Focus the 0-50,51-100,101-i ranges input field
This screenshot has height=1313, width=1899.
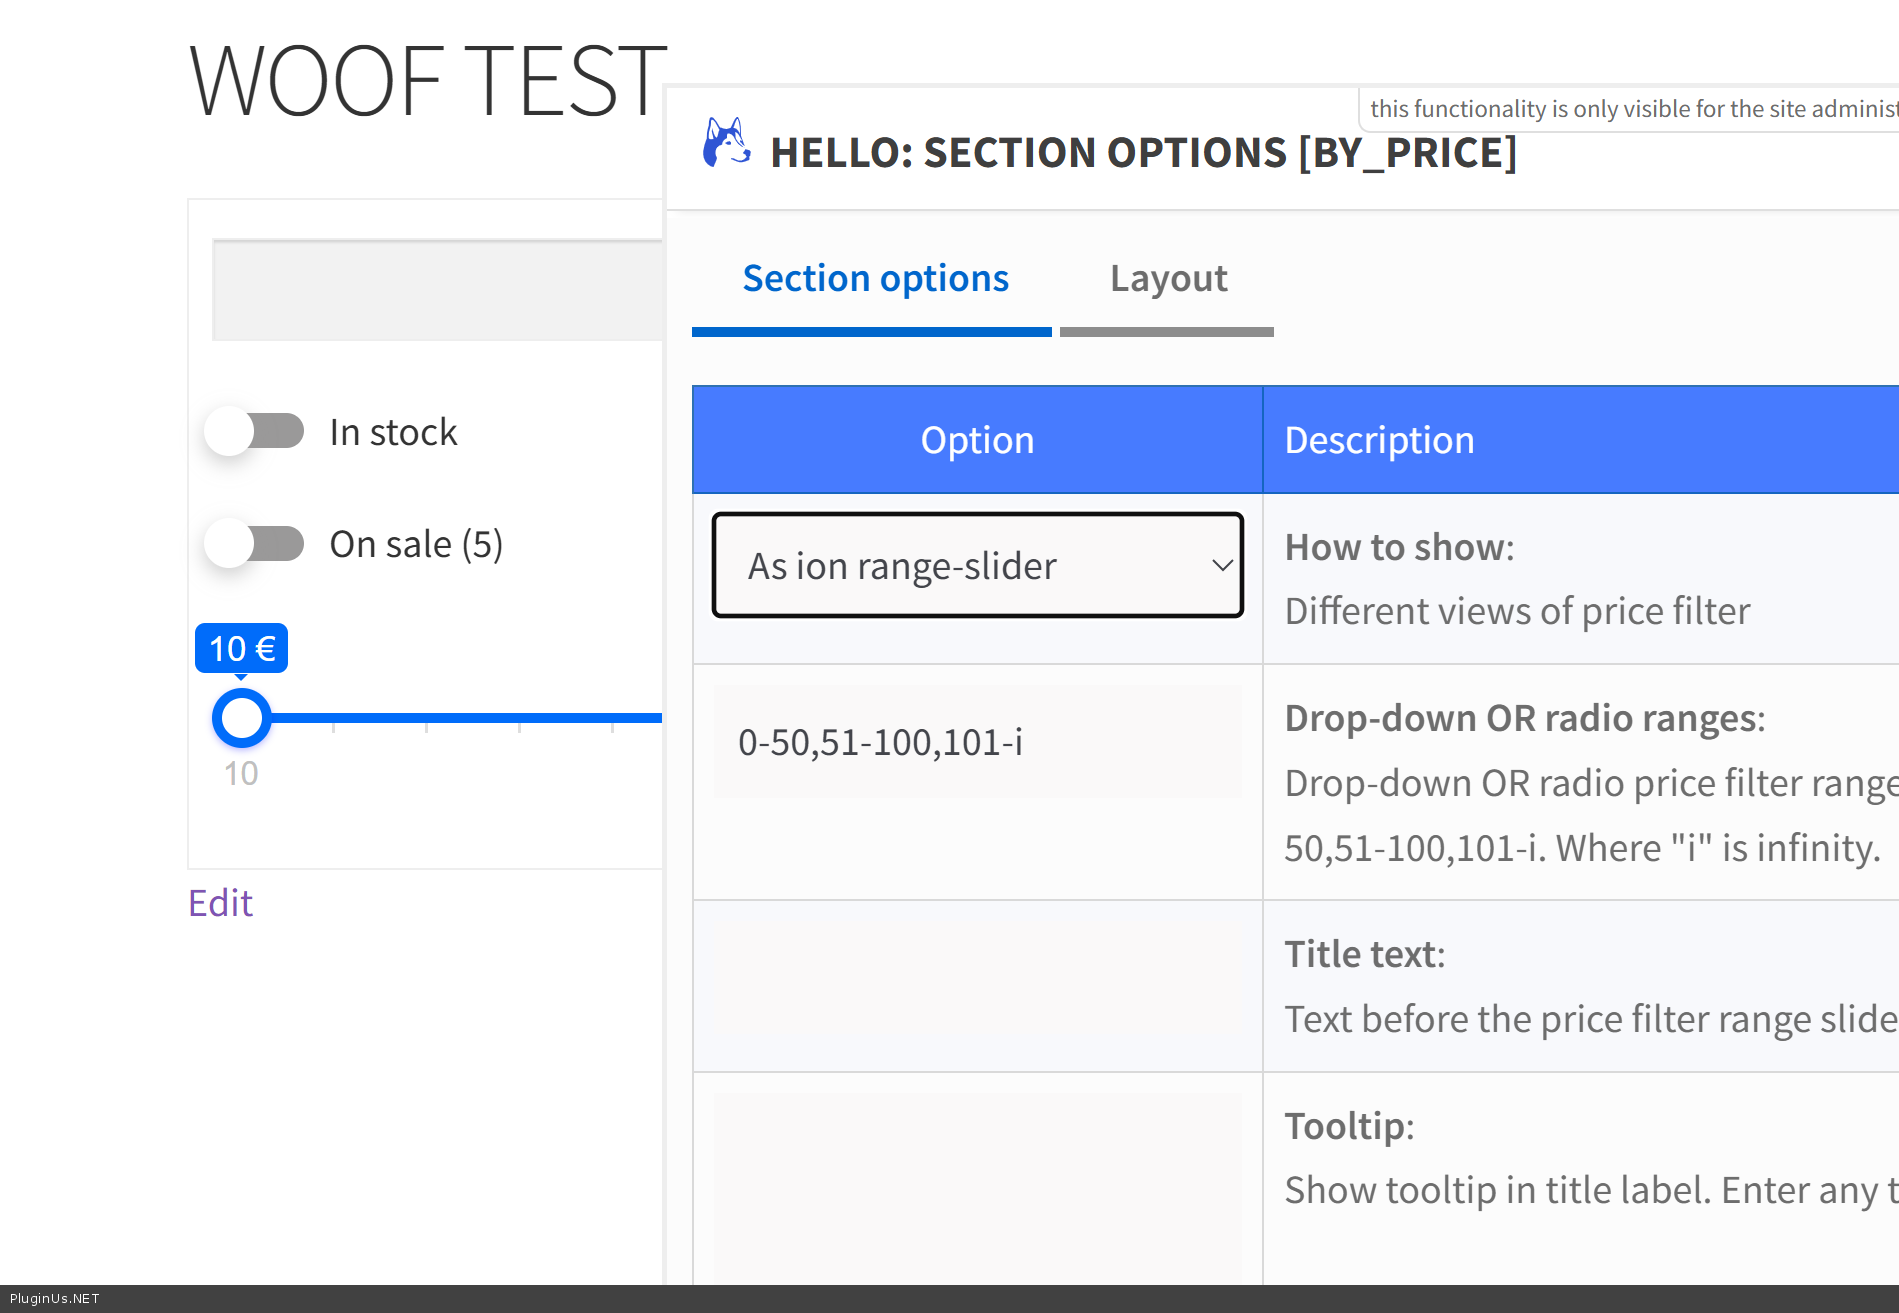(x=976, y=742)
